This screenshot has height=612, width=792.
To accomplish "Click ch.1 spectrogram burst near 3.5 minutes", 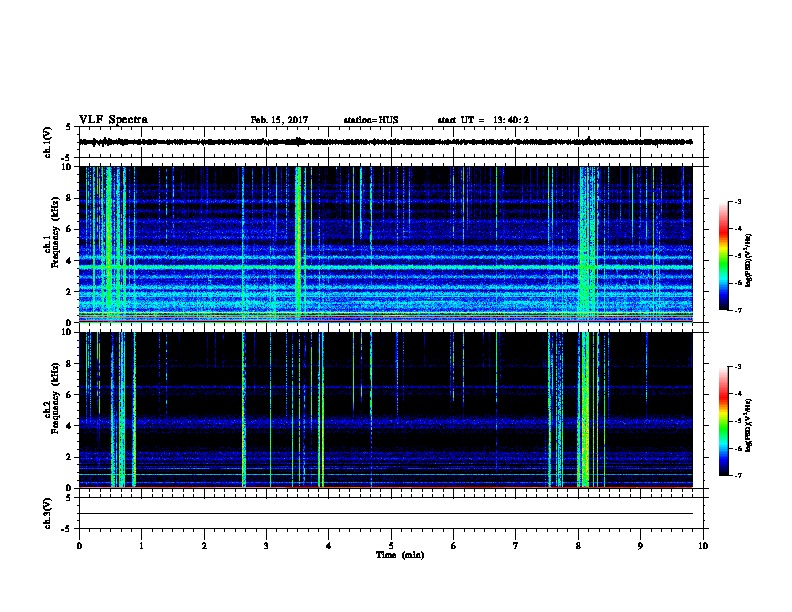I will 298,242.
